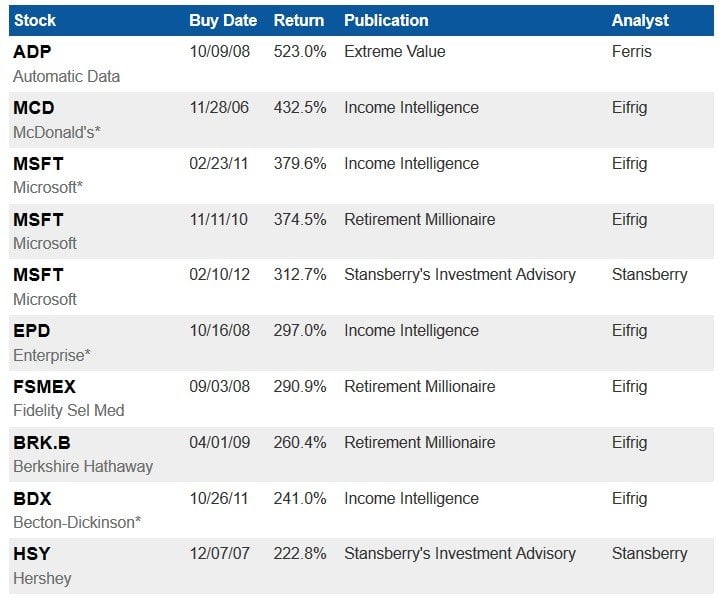Open the HSY ticker symbol
719x602 pixels.
pos(32,554)
